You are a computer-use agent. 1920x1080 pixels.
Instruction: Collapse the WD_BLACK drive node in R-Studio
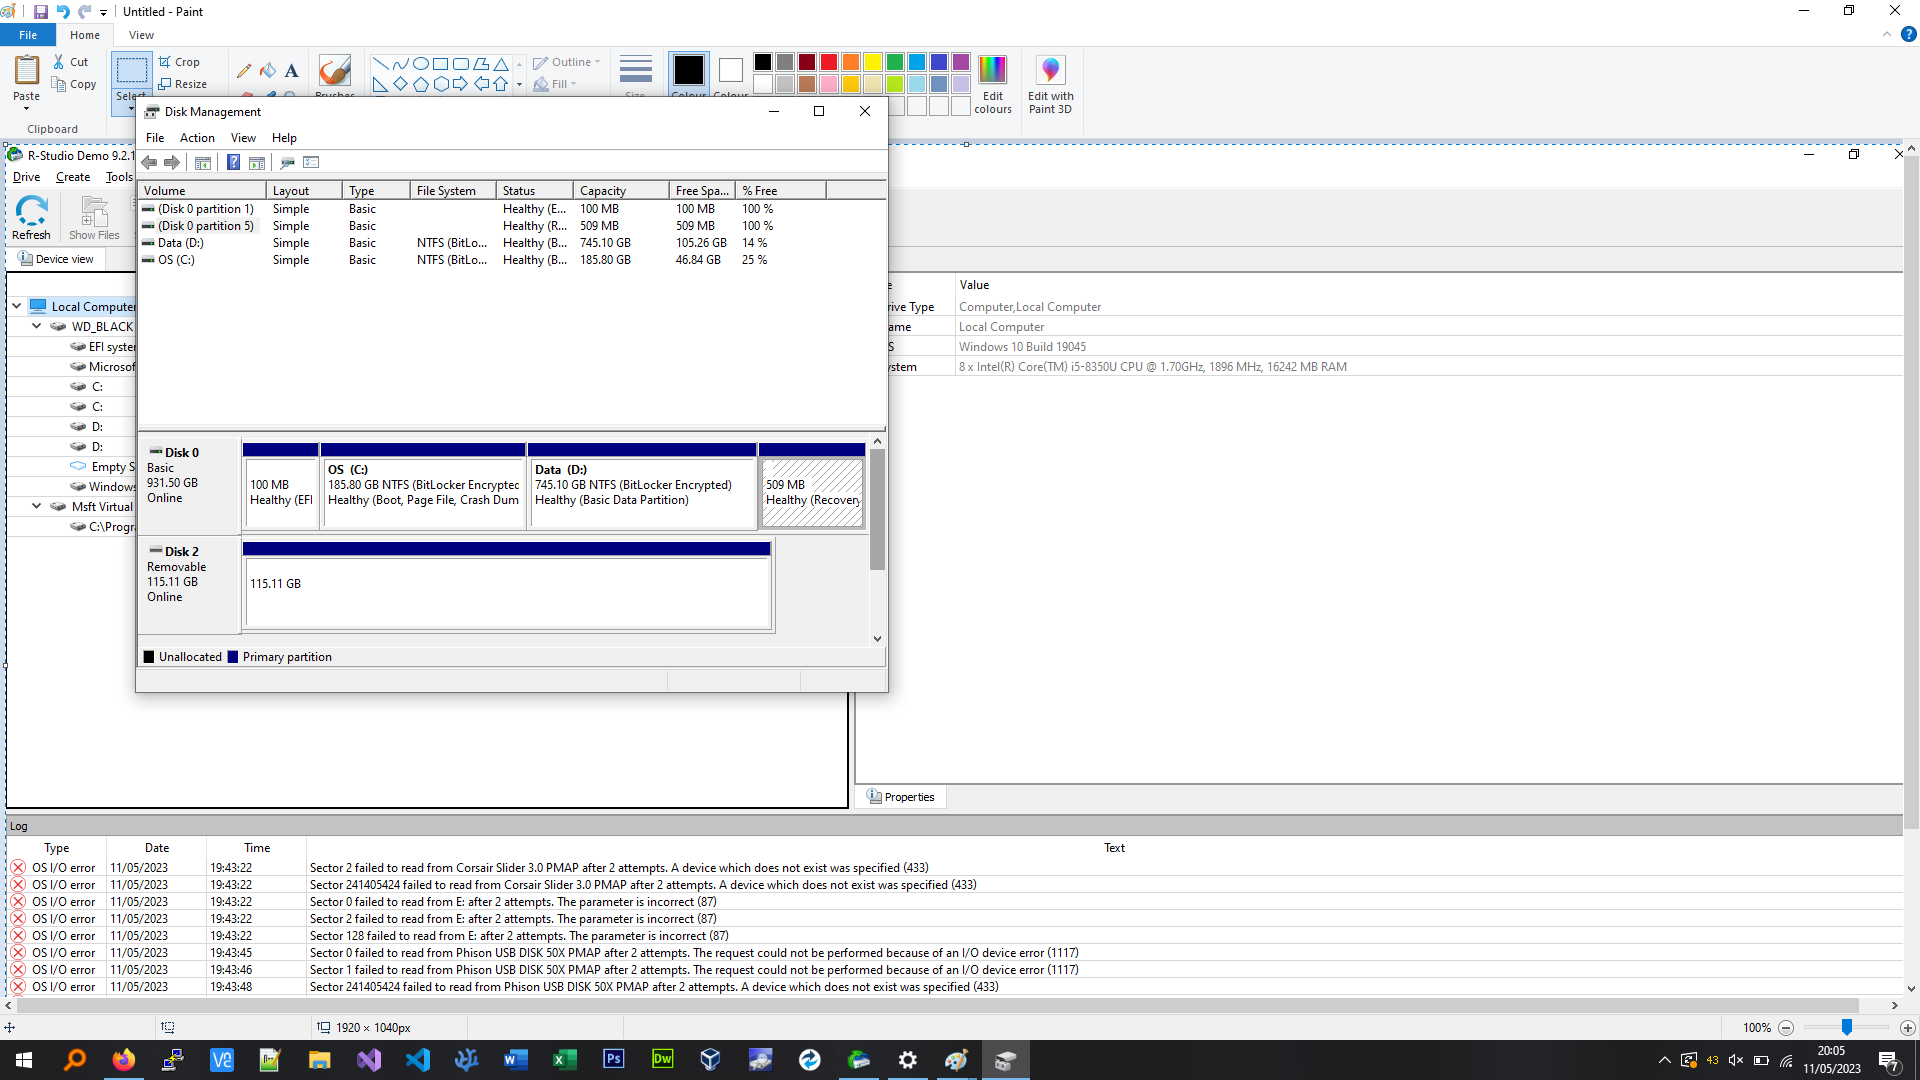coord(37,326)
